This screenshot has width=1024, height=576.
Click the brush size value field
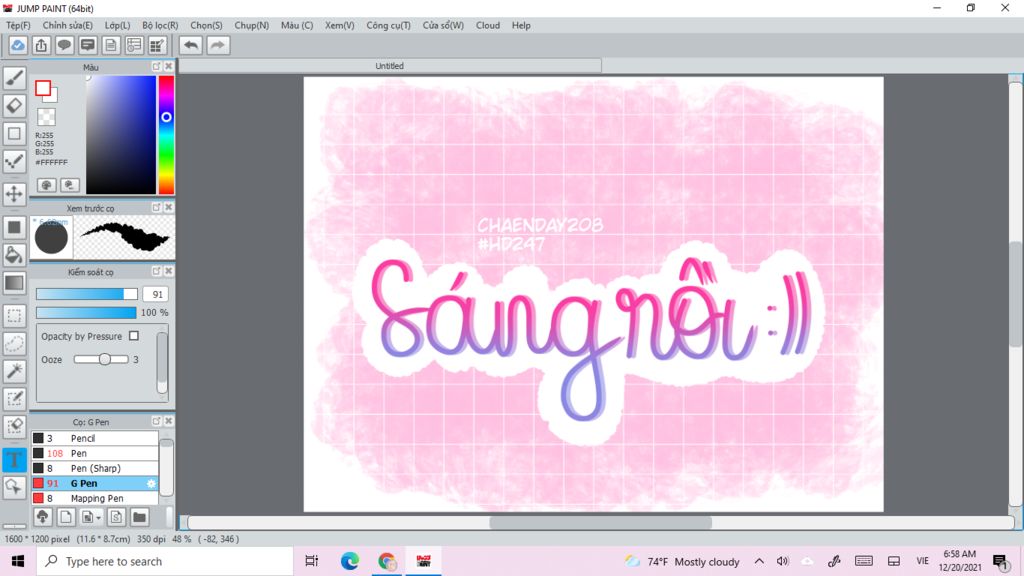point(156,294)
